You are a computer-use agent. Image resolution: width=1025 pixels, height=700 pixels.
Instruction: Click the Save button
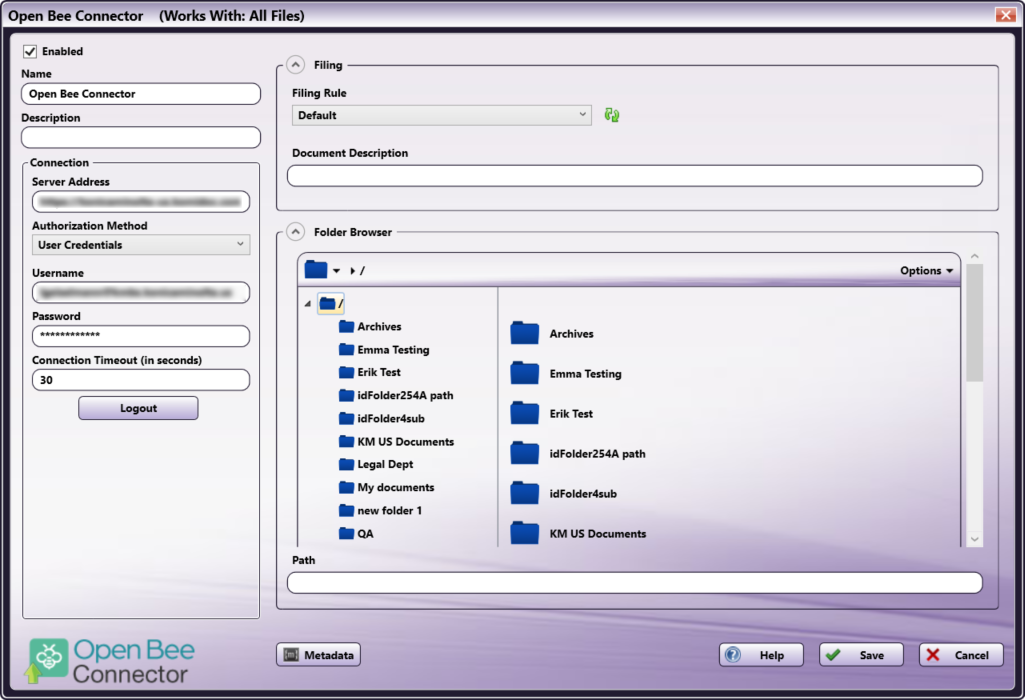861,655
